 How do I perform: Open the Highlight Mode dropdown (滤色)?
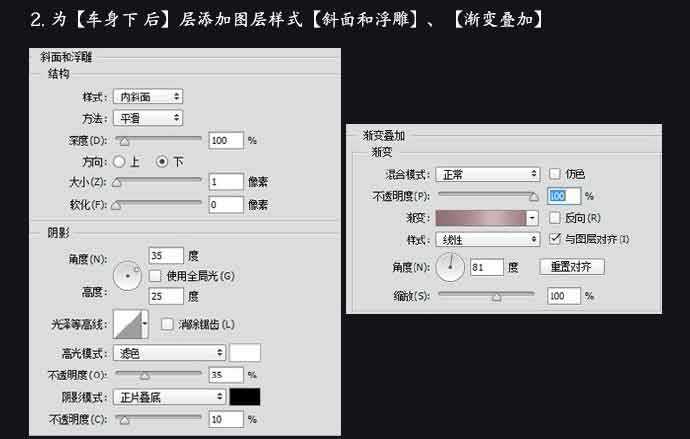(169, 352)
